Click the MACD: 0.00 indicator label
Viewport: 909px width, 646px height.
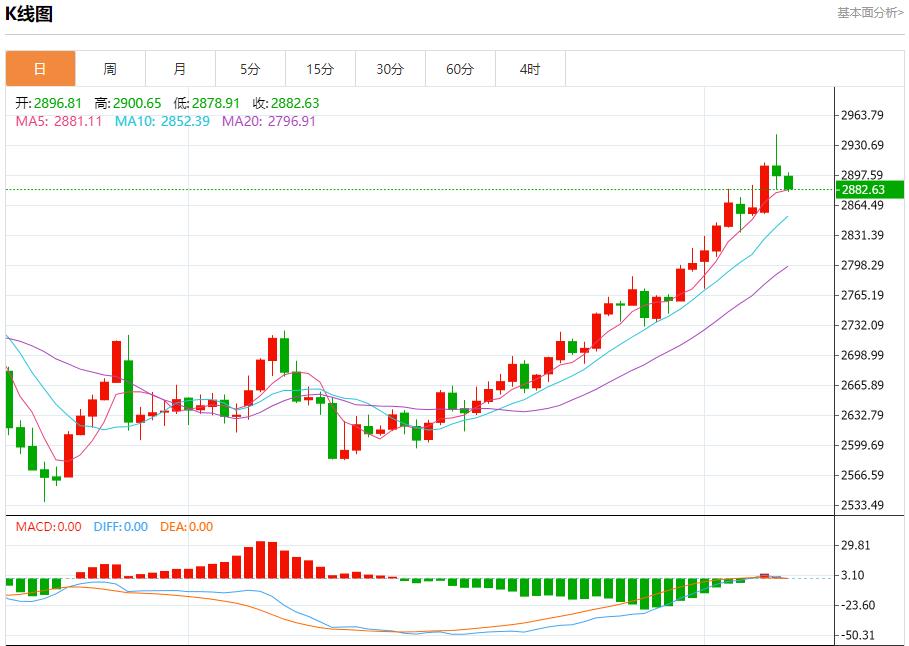pyautogui.click(x=49, y=527)
